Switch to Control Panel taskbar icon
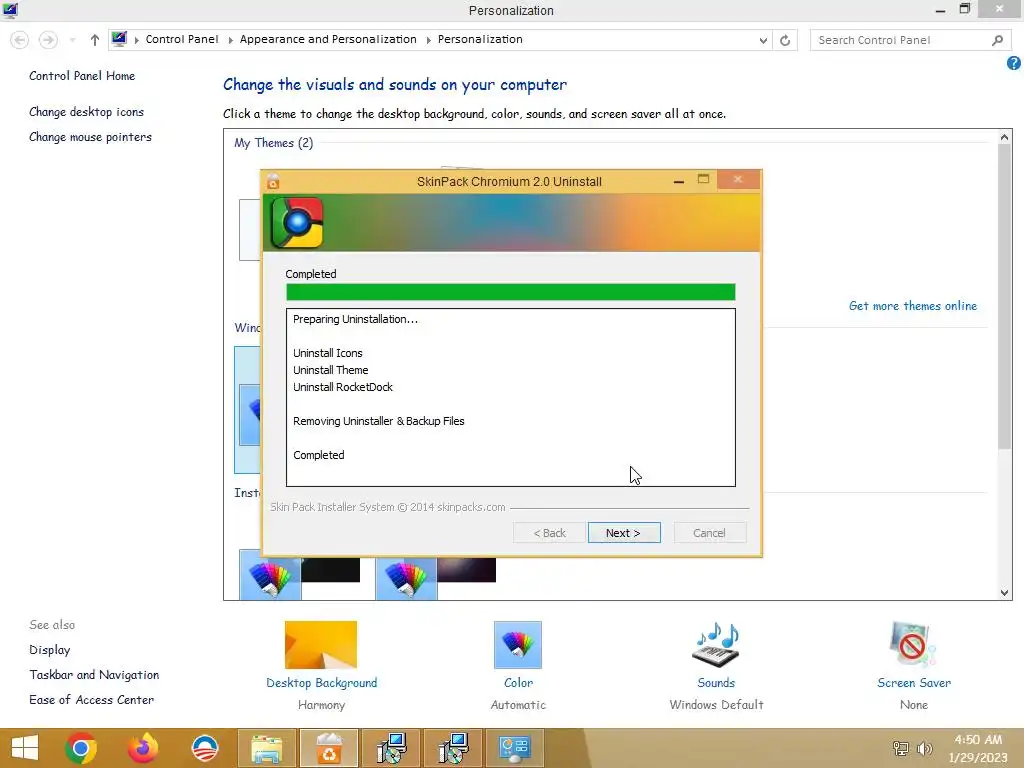Viewport: 1024px width, 768px height. (514, 748)
